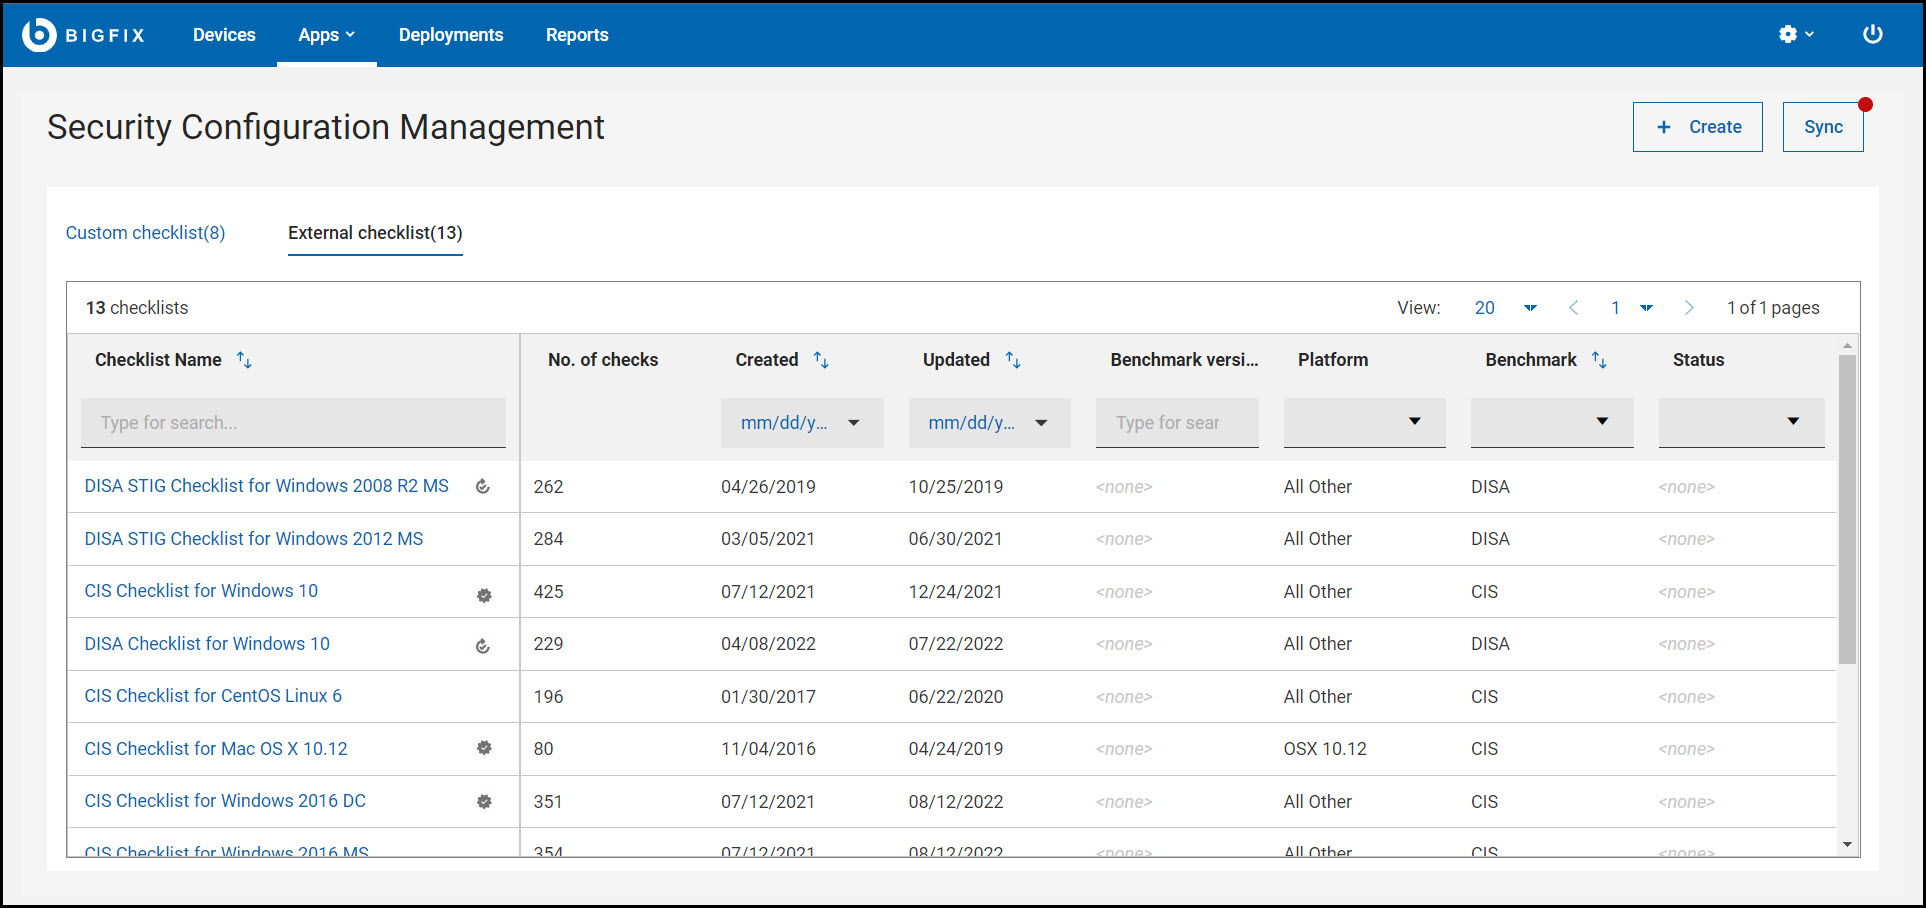Click Platform column header

tap(1333, 360)
